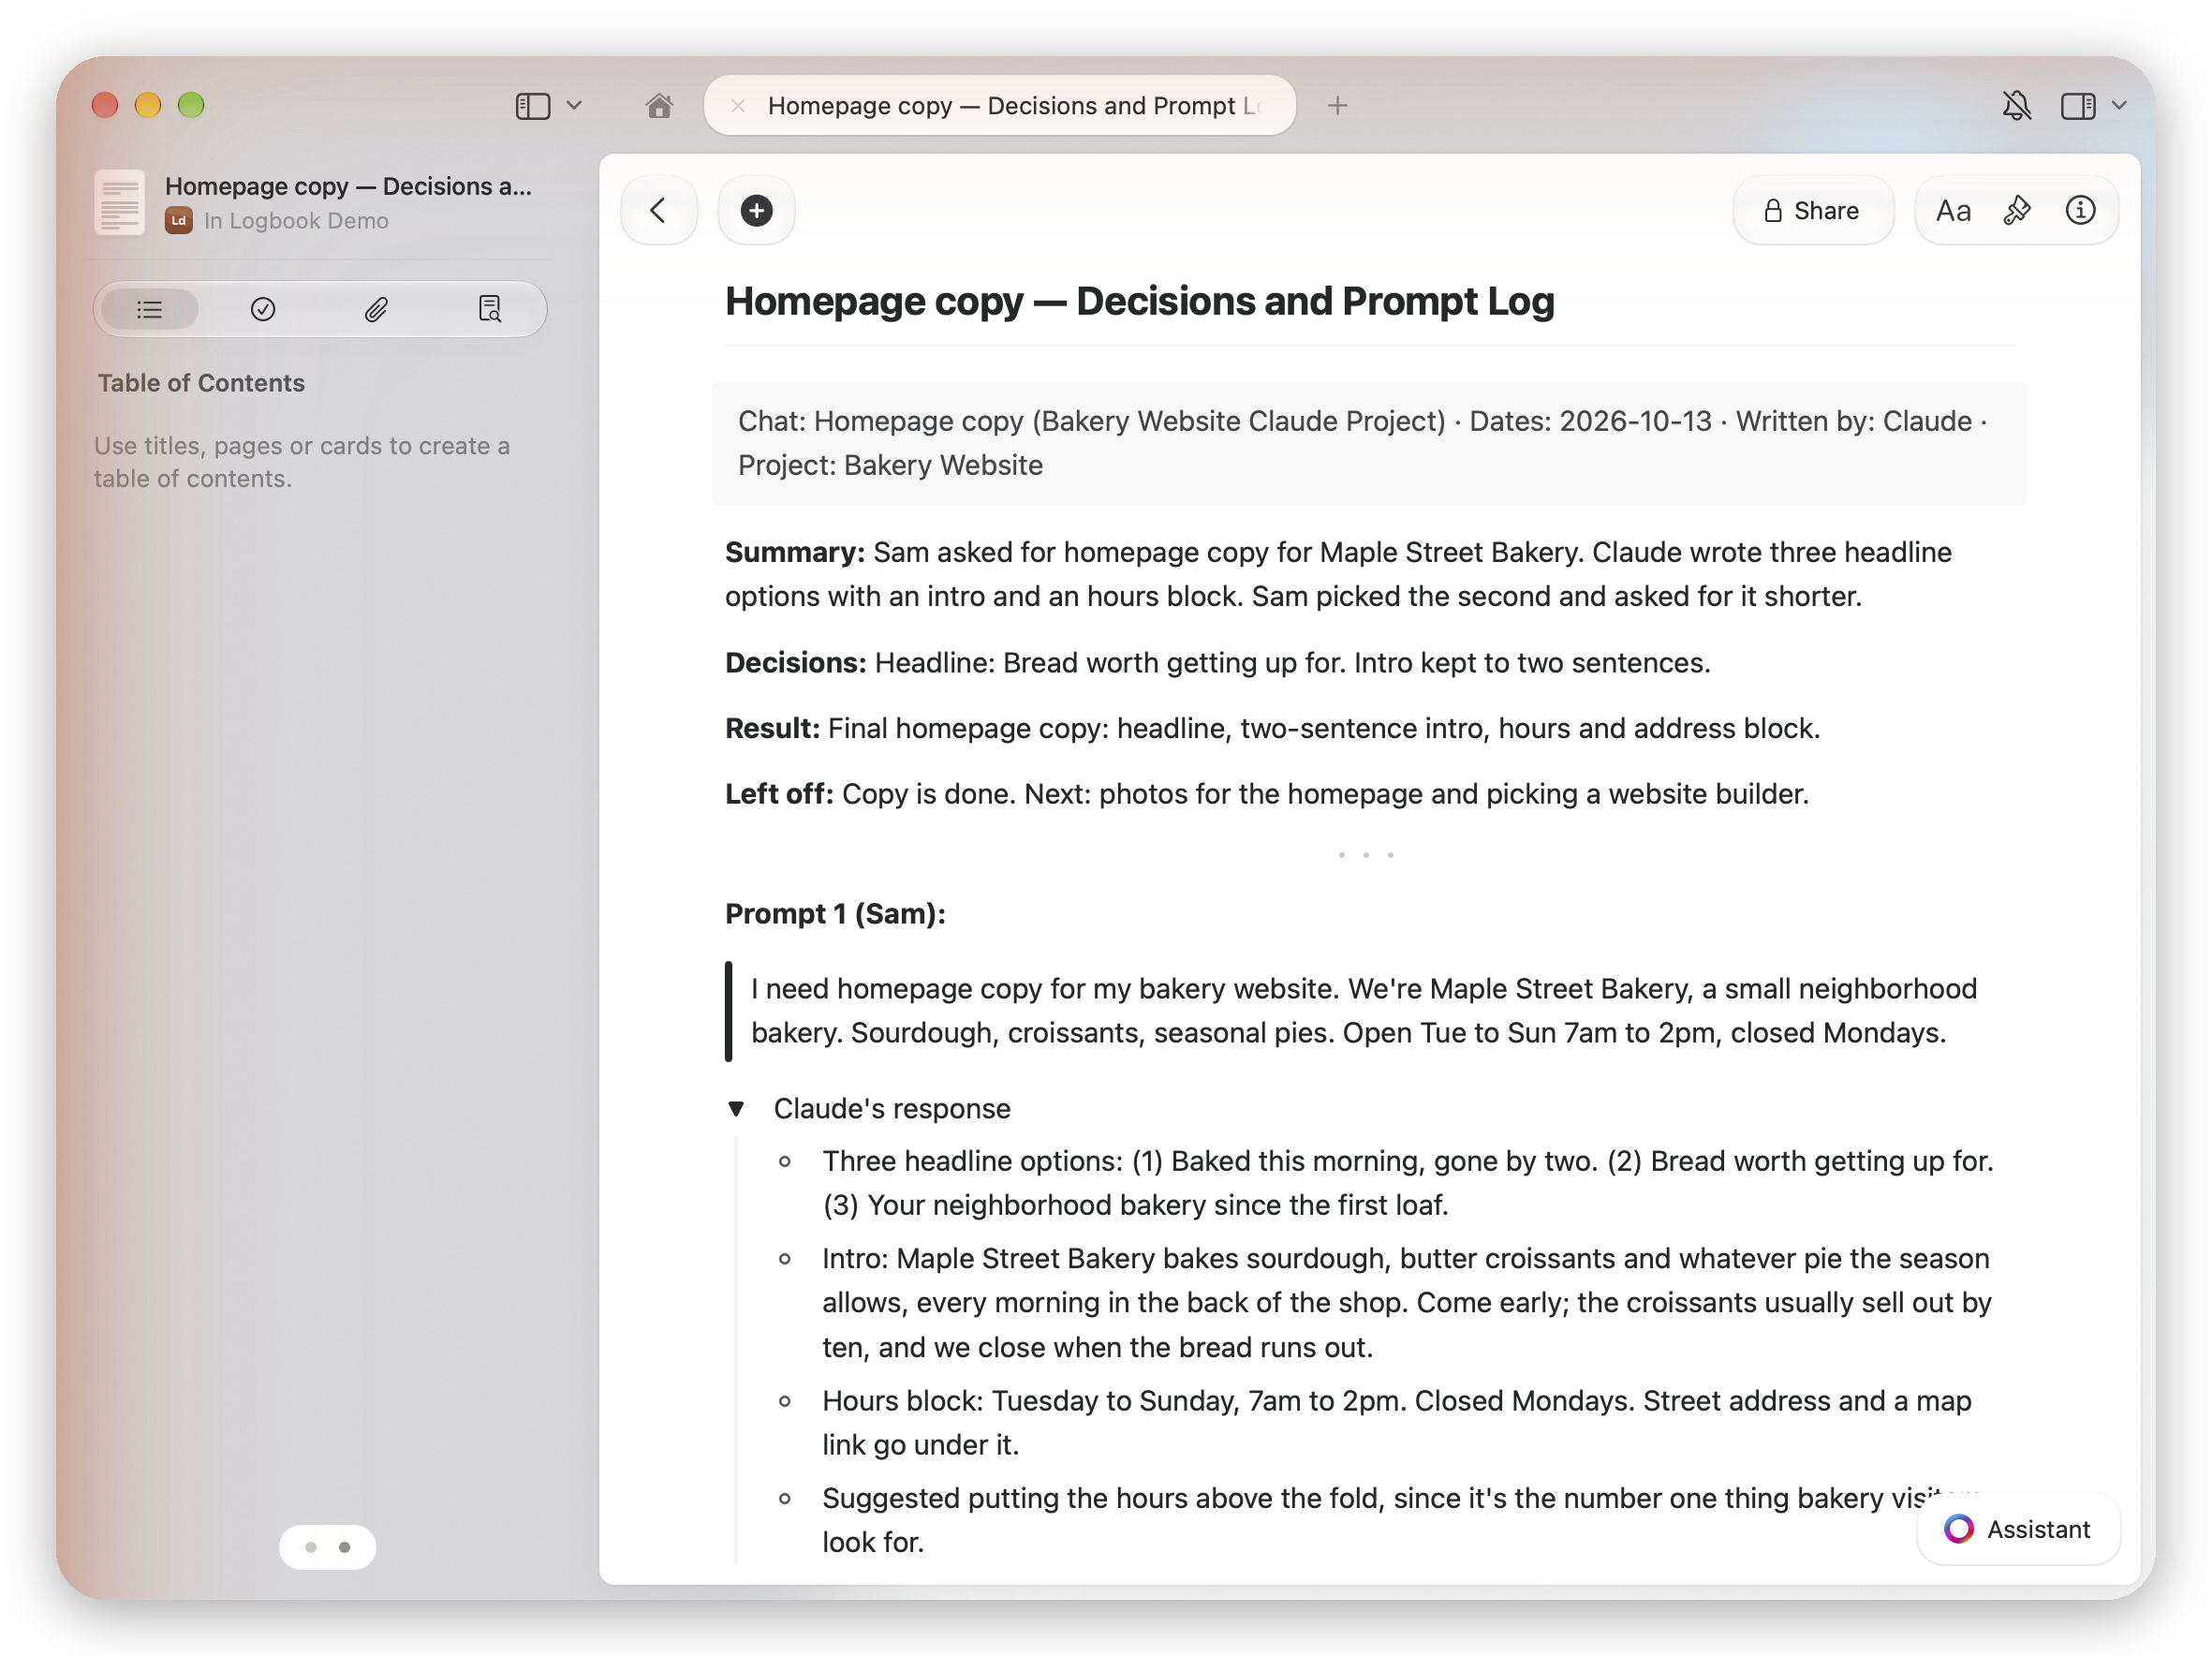Click the 'Prompt 1 (Sam):' heading
Viewport: 2212px width, 1656px height.
coord(835,913)
